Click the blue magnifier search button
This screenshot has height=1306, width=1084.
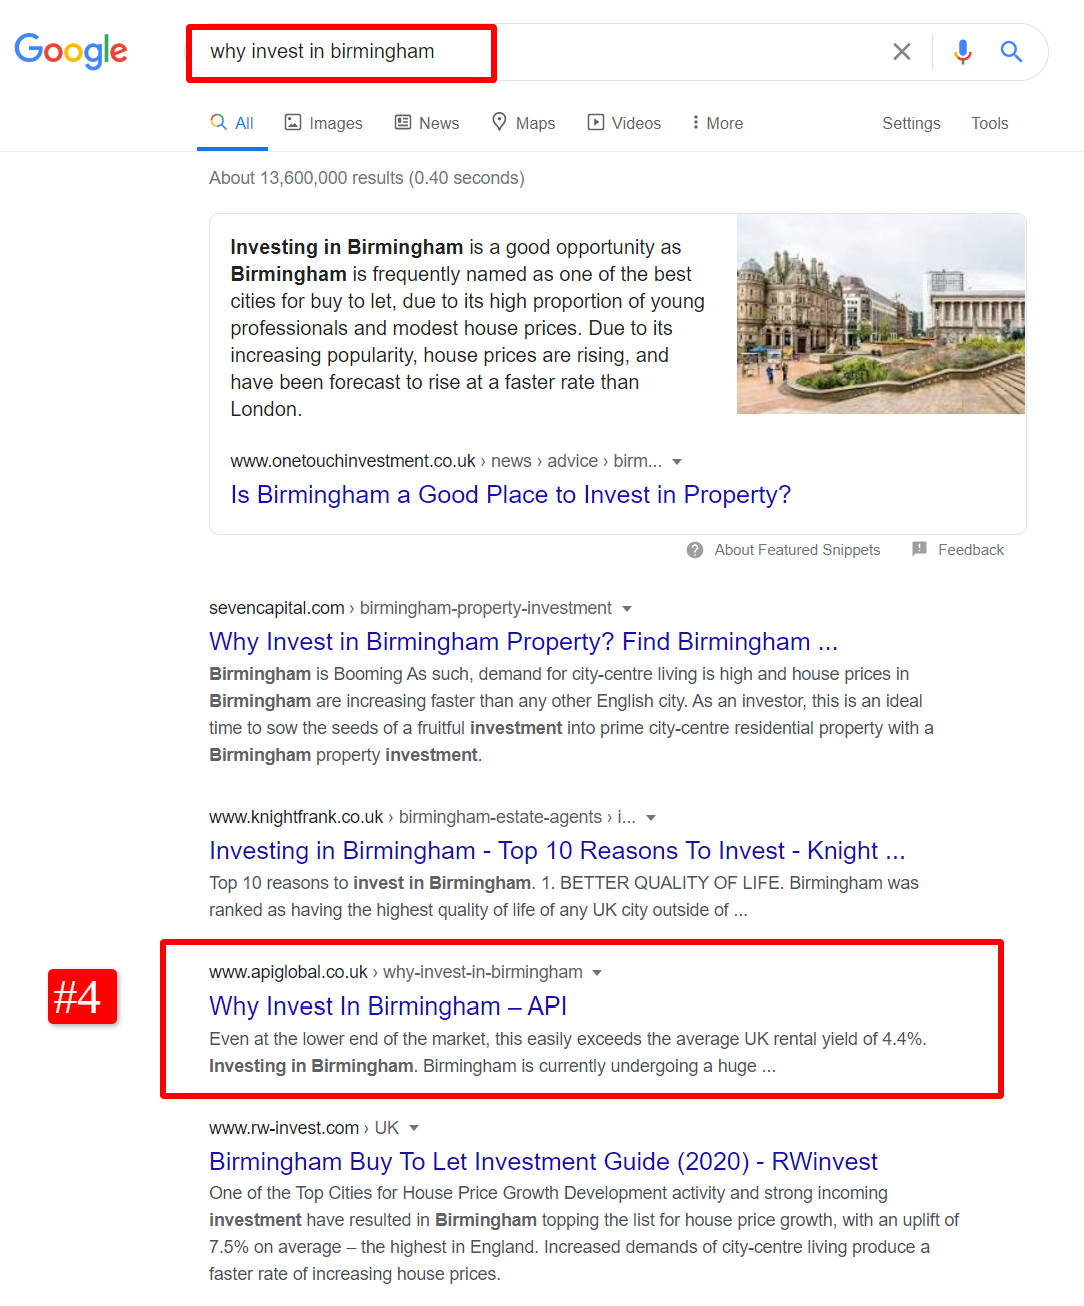click(1011, 52)
